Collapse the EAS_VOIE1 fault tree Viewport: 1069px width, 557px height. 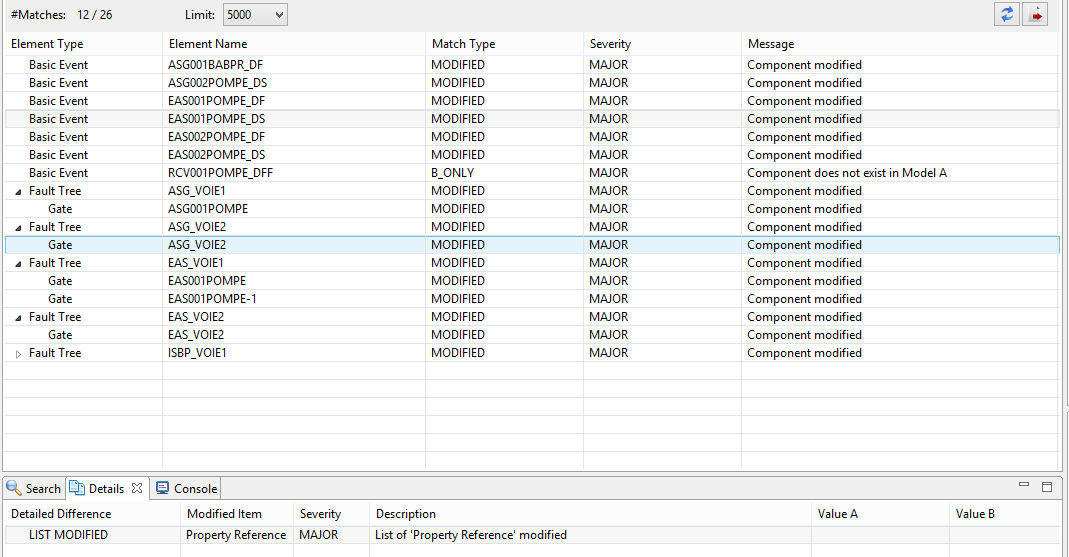point(18,264)
